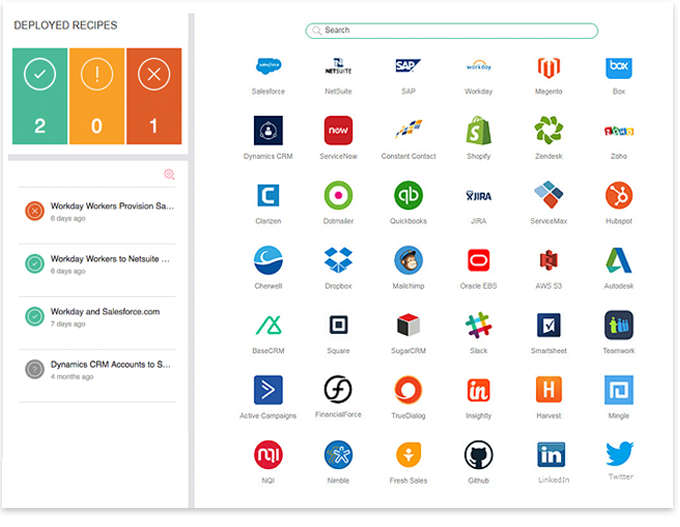Click the Box connector icon

[x=619, y=68]
